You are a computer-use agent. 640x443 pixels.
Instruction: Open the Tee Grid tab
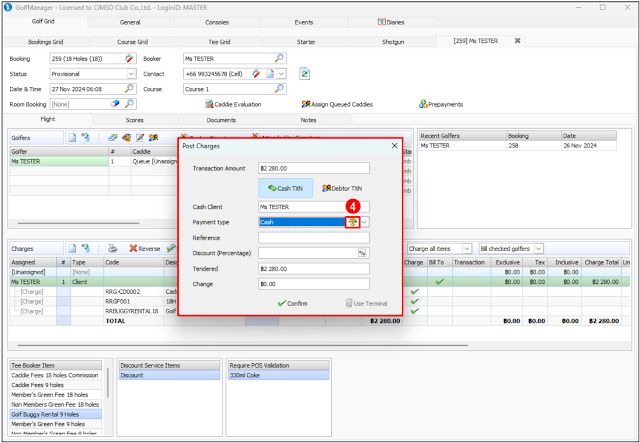pyautogui.click(x=219, y=42)
